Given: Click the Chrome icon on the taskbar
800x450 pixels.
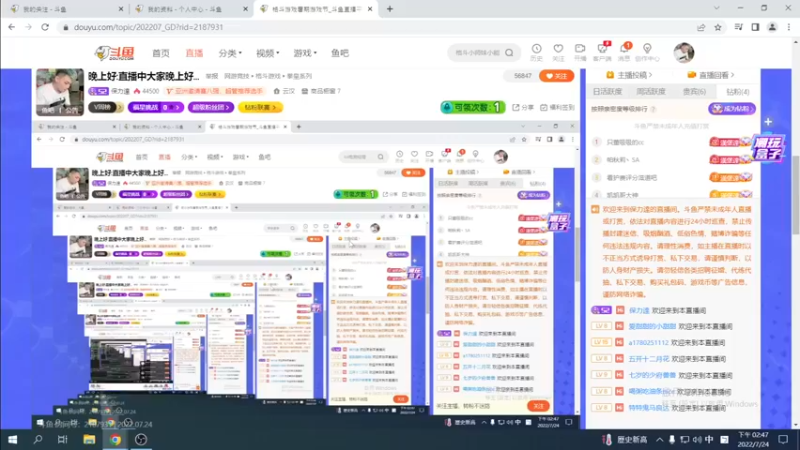Looking at the screenshot, I should pyautogui.click(x=115, y=439).
